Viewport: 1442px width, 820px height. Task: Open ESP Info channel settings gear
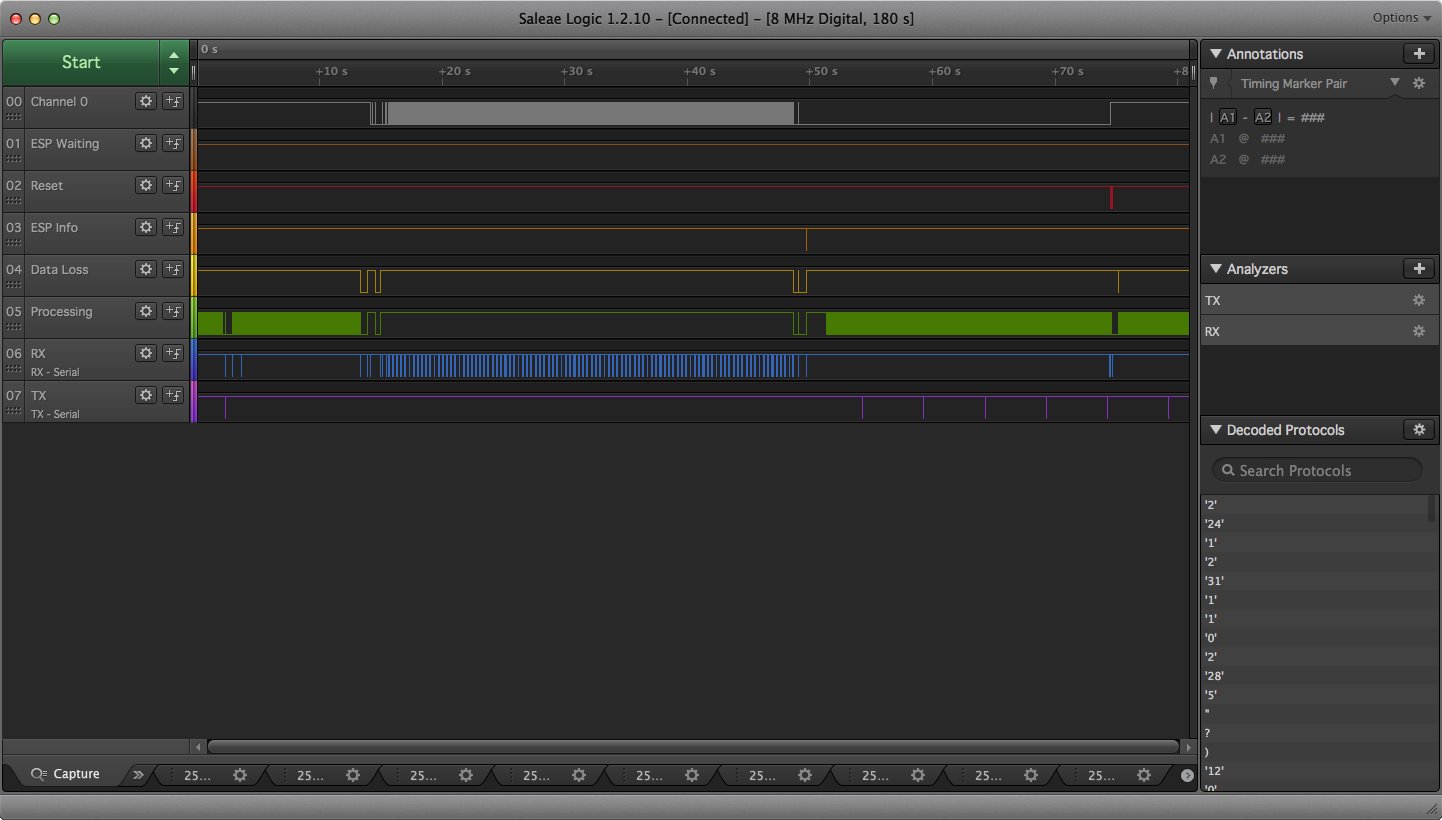(146, 227)
